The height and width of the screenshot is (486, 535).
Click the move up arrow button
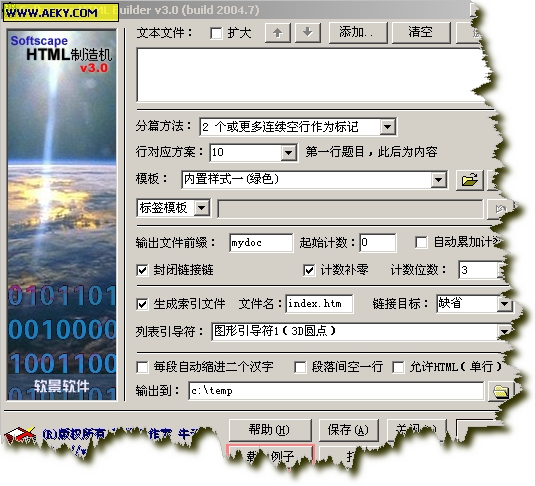[x=278, y=33]
